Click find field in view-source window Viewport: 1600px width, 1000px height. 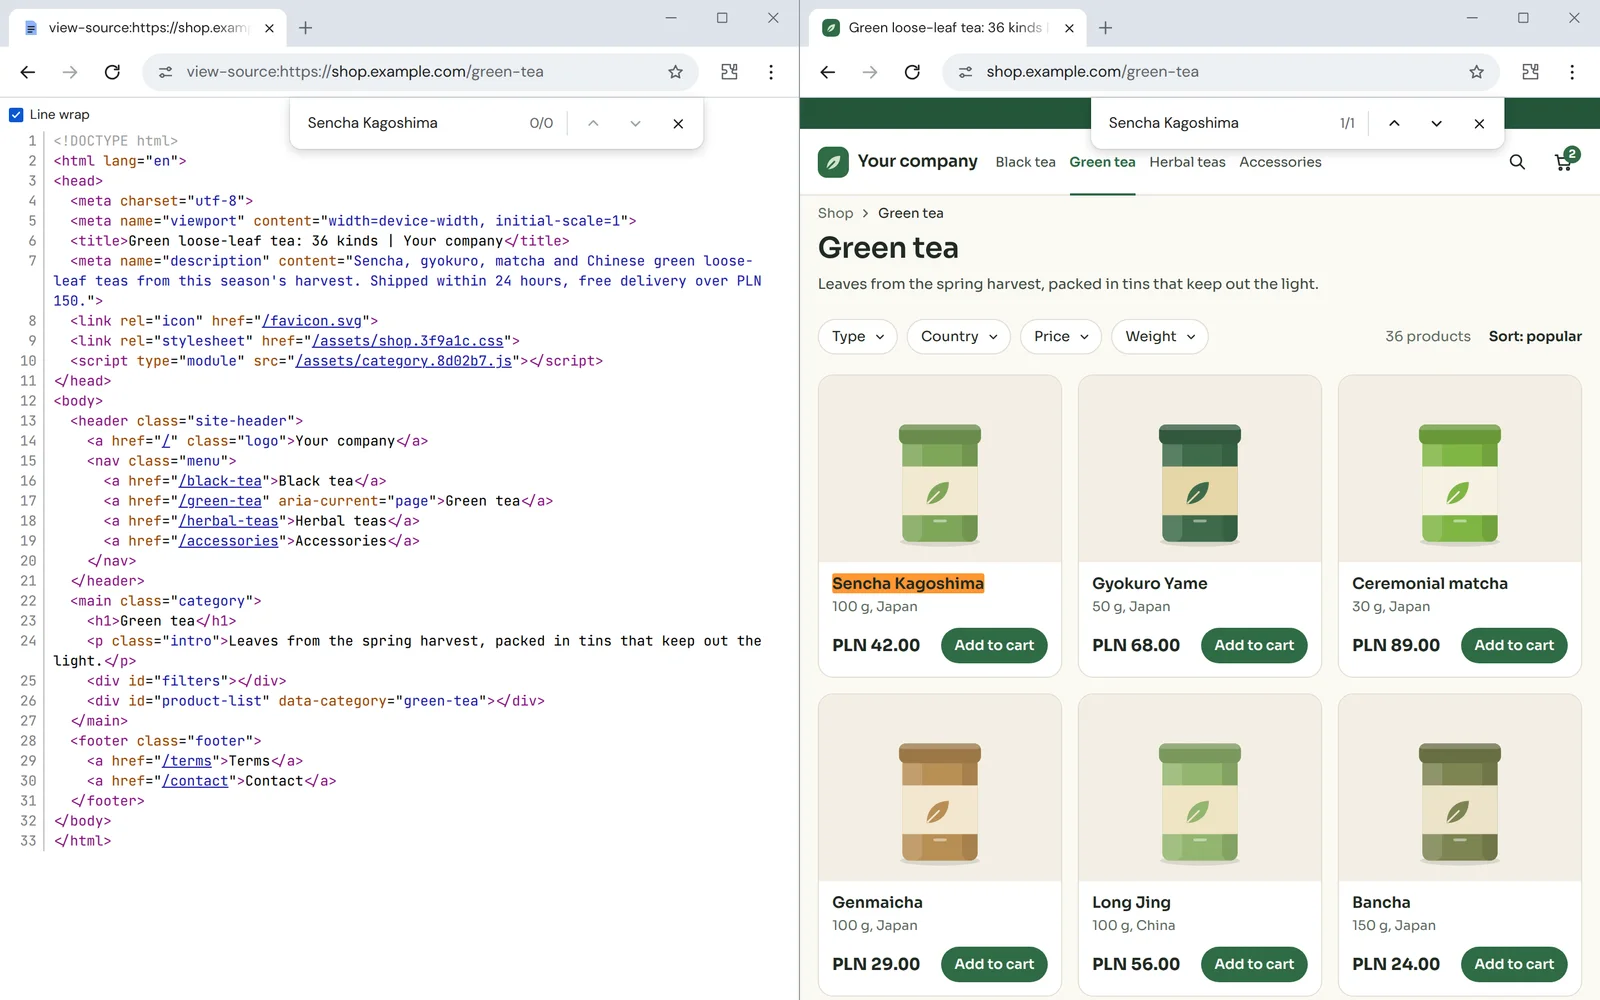(410, 123)
